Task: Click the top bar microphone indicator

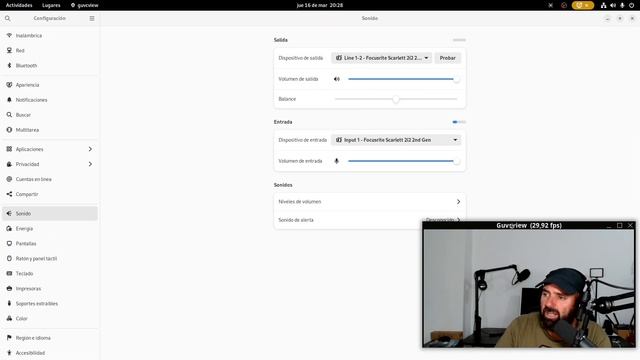Action: [622, 5]
